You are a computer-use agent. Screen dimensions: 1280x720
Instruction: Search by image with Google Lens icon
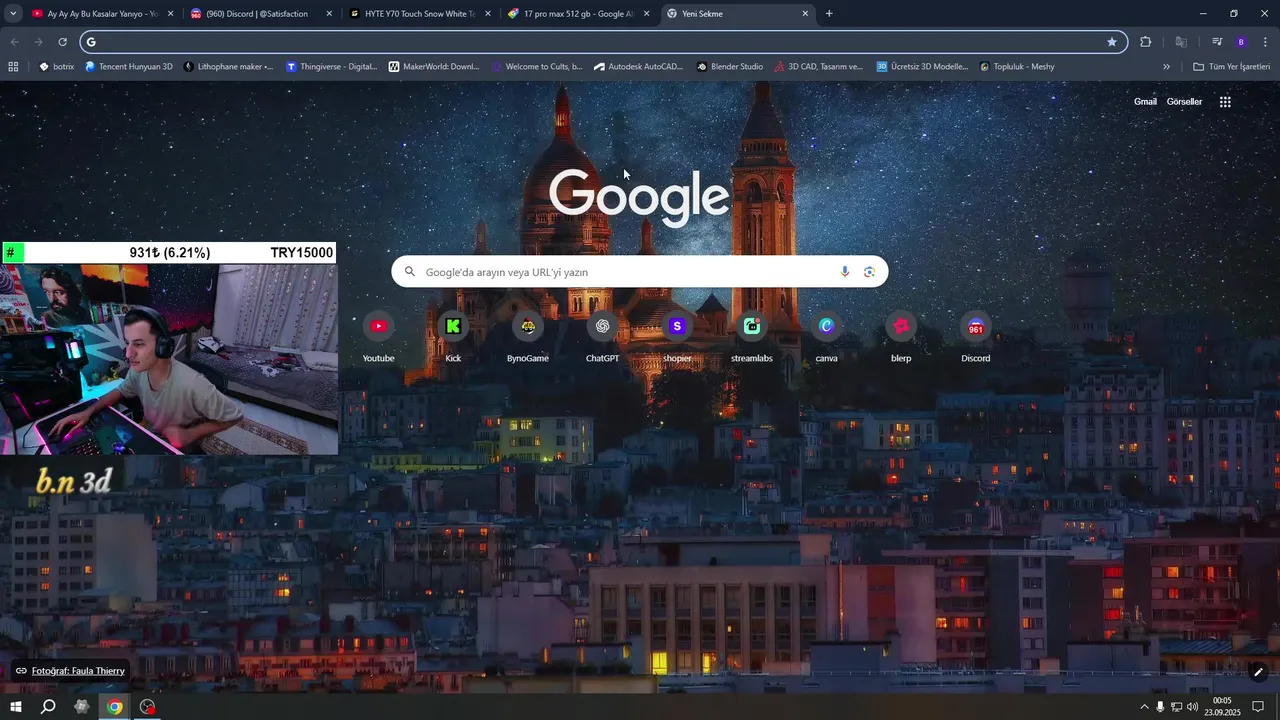coord(869,272)
